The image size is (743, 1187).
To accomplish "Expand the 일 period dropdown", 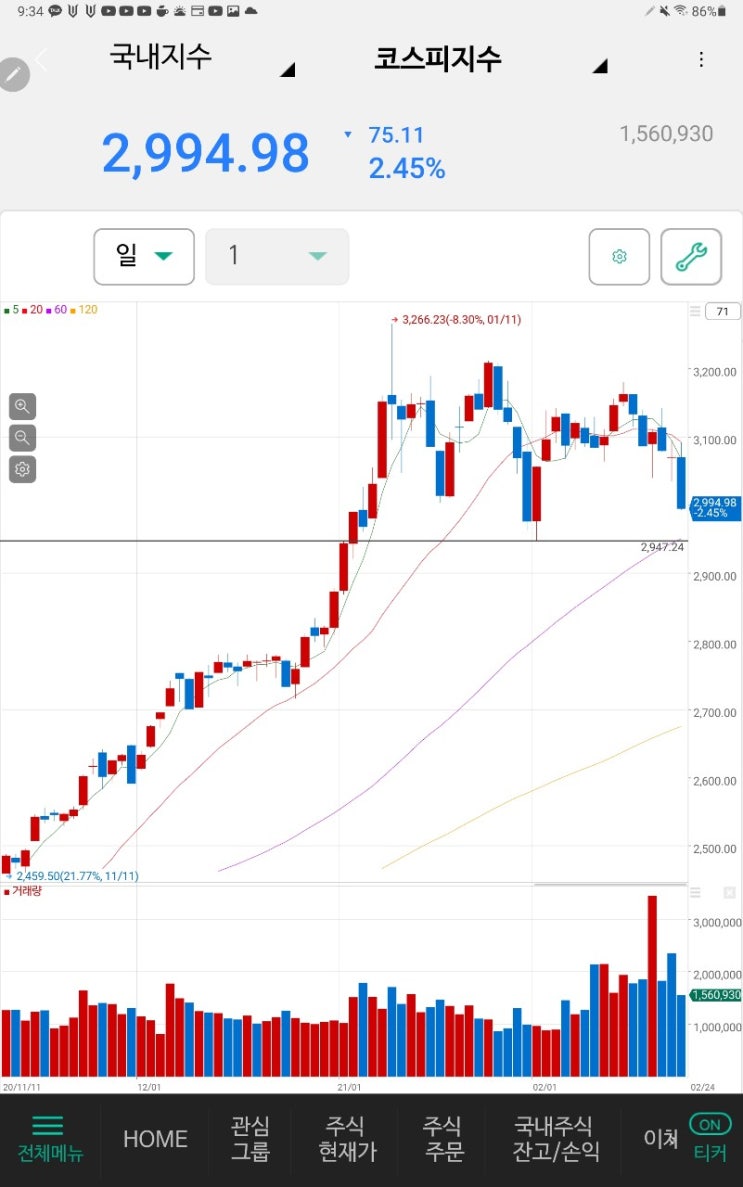I will 144,257.
